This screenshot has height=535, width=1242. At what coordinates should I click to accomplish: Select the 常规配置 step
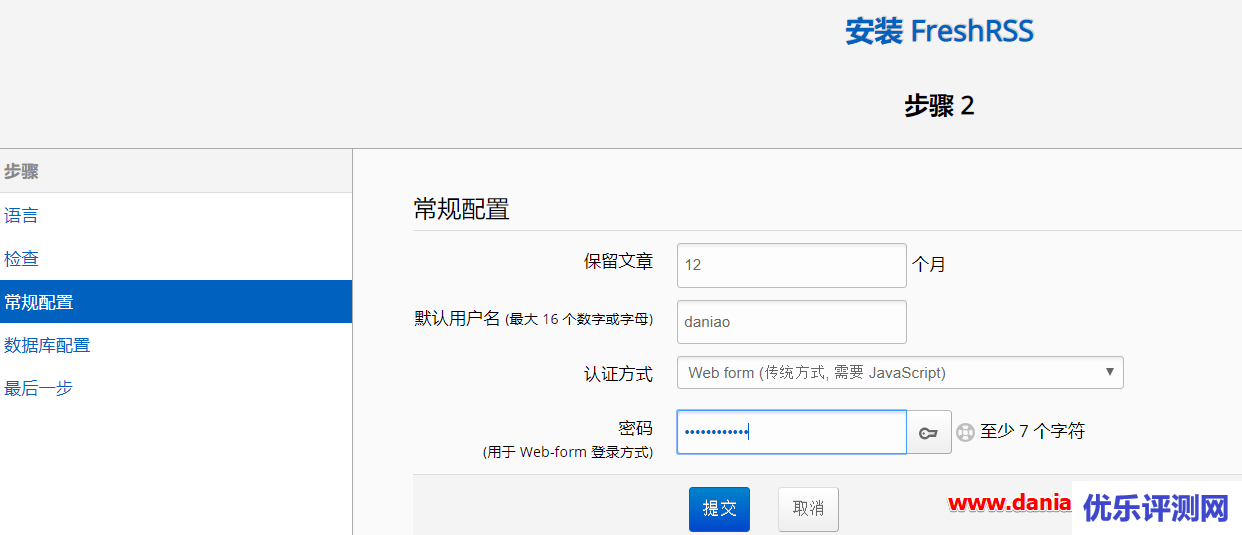176,302
